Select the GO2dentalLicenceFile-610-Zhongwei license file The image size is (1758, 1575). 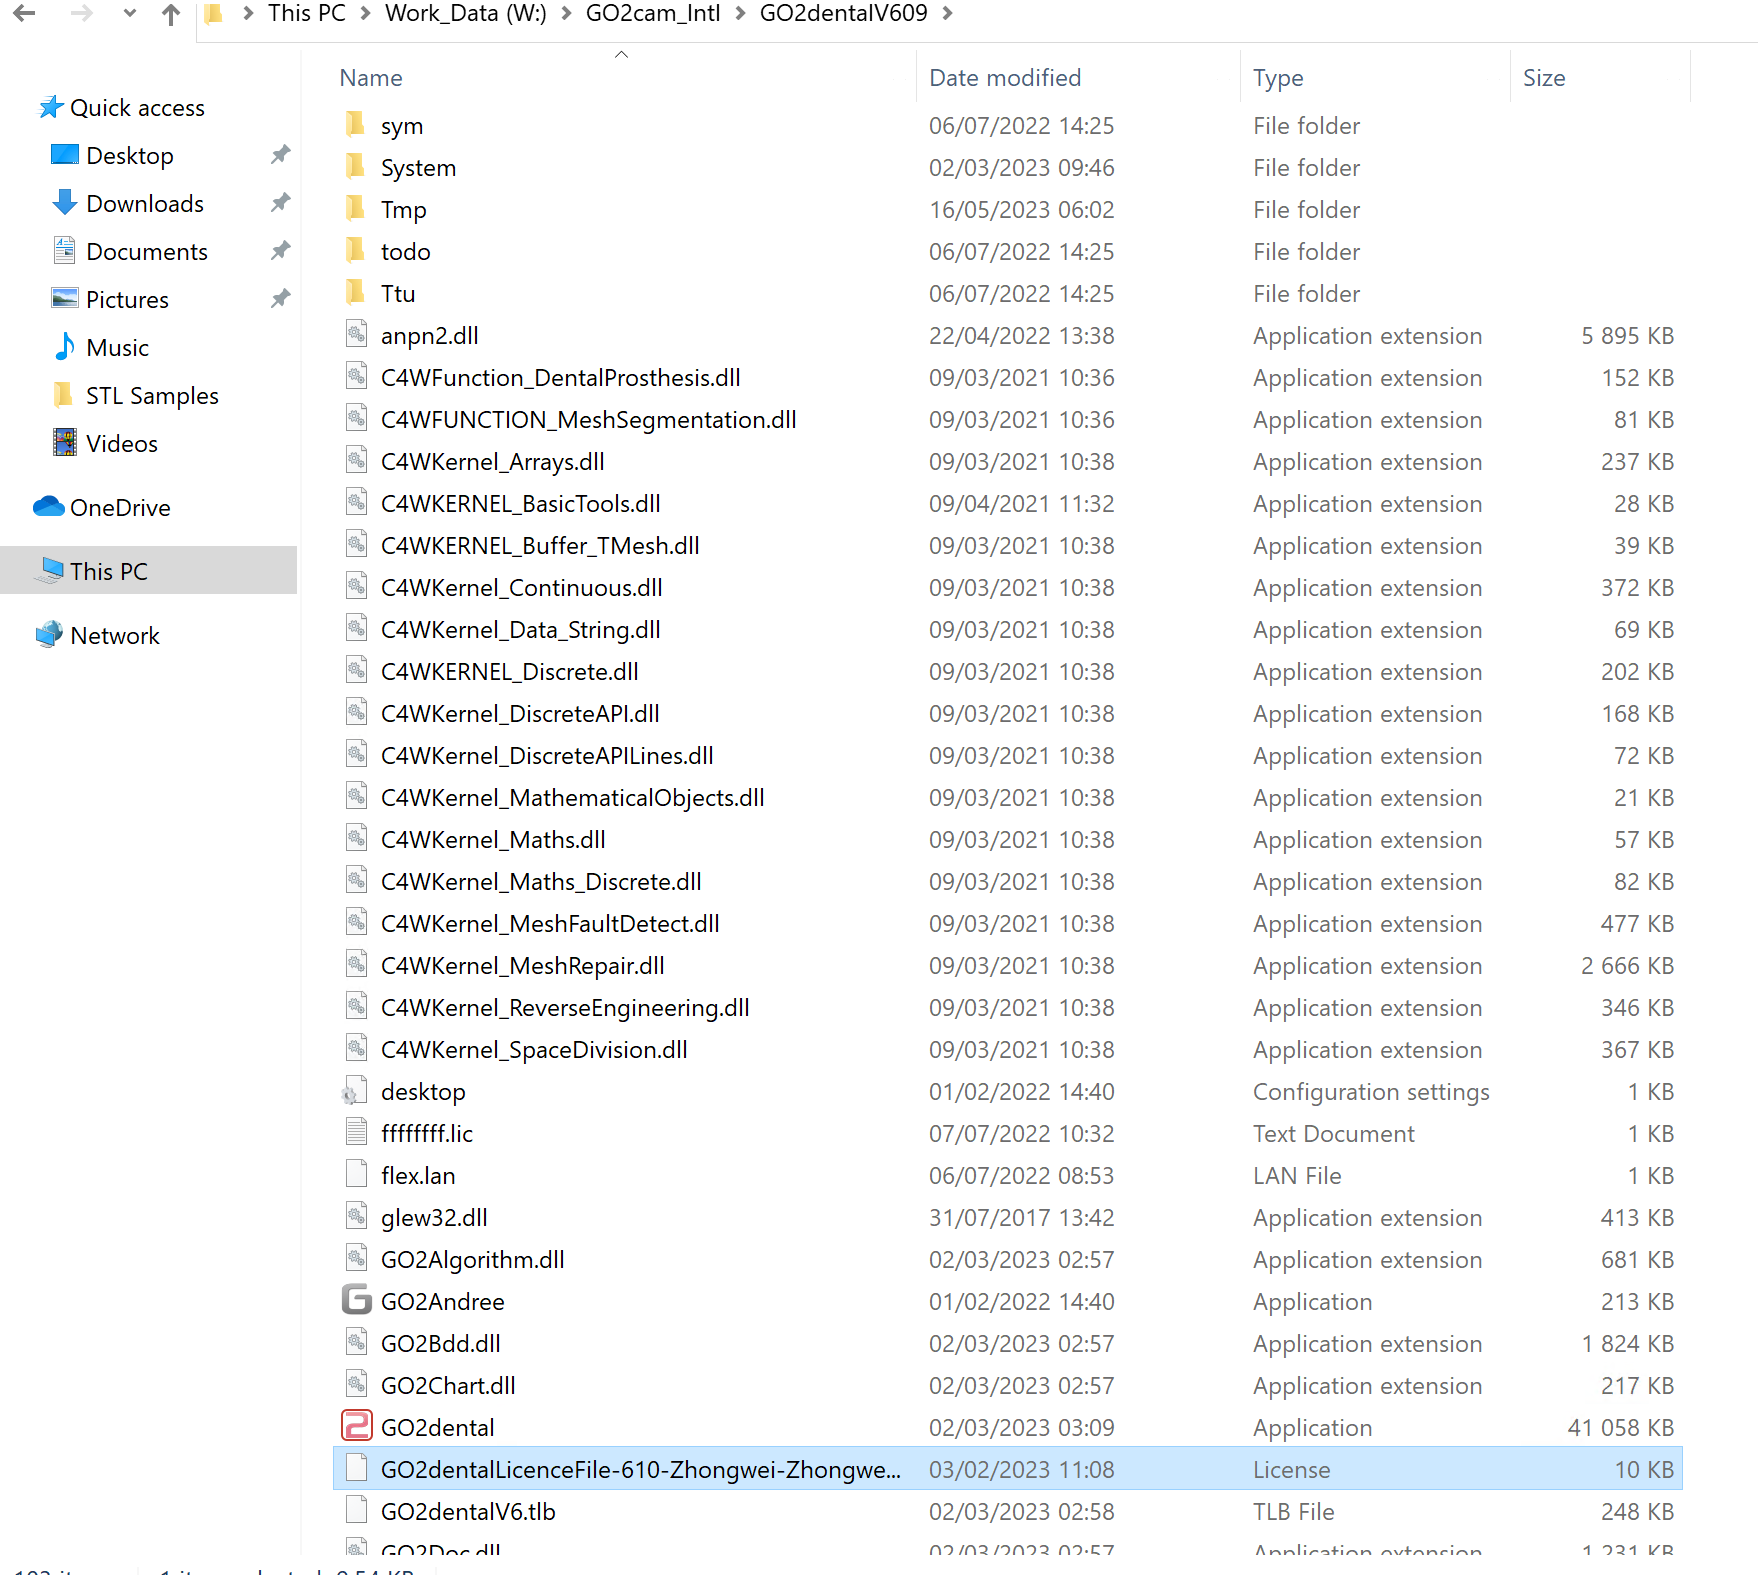pos(640,1469)
